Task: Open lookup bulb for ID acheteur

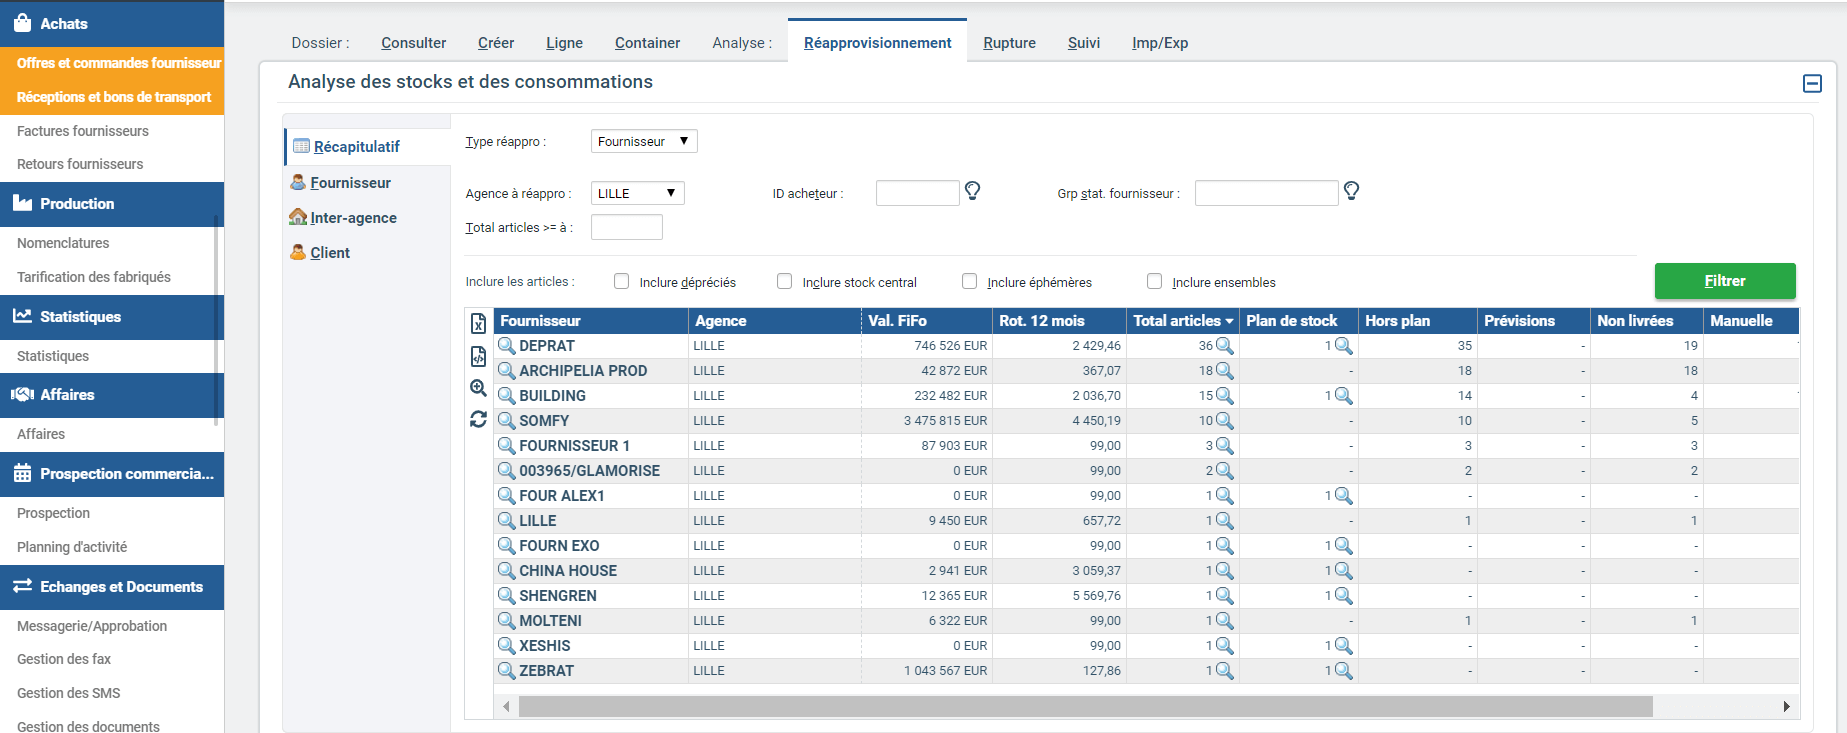Action: pyautogui.click(x=972, y=191)
